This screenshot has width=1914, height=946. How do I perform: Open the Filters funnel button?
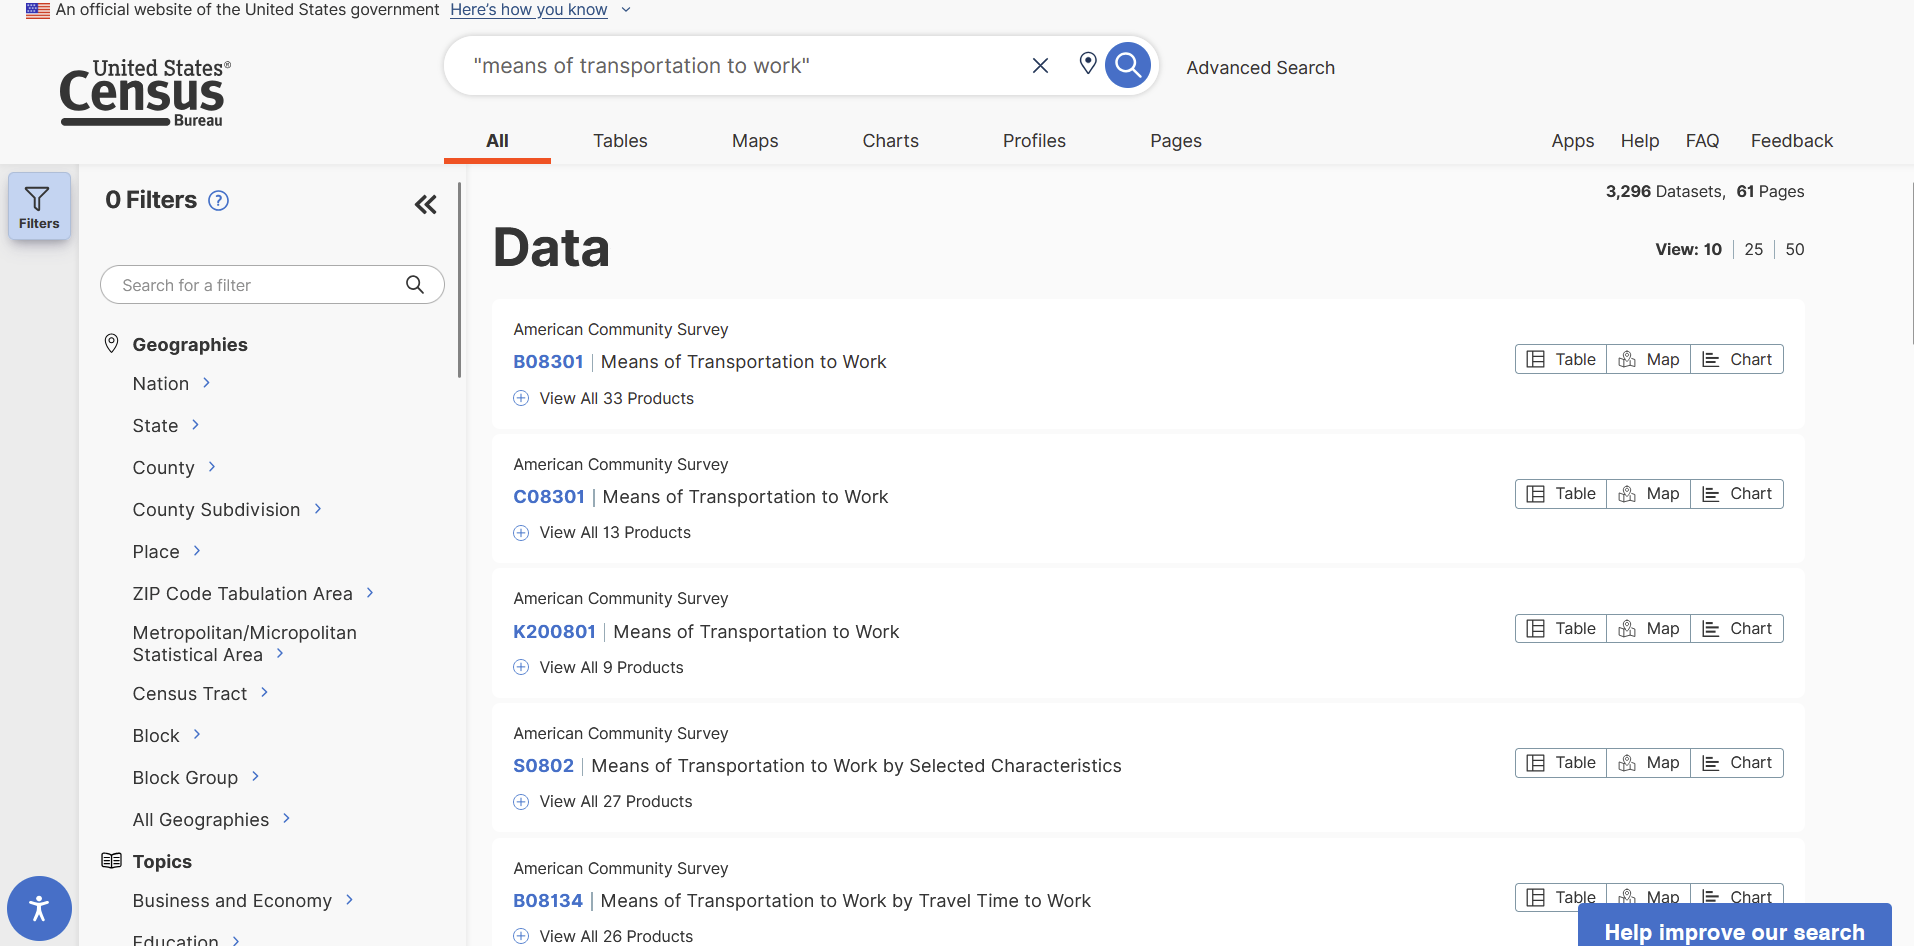[39, 207]
